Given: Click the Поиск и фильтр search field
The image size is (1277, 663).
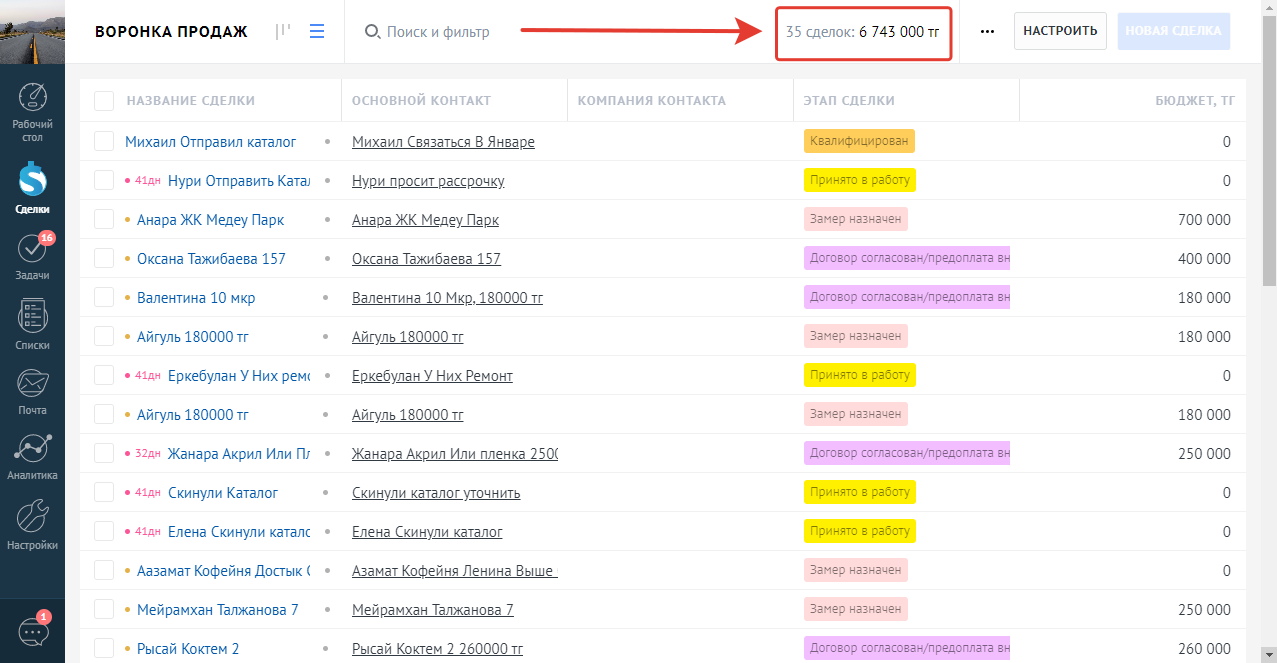Looking at the screenshot, I should pyautogui.click(x=437, y=32).
